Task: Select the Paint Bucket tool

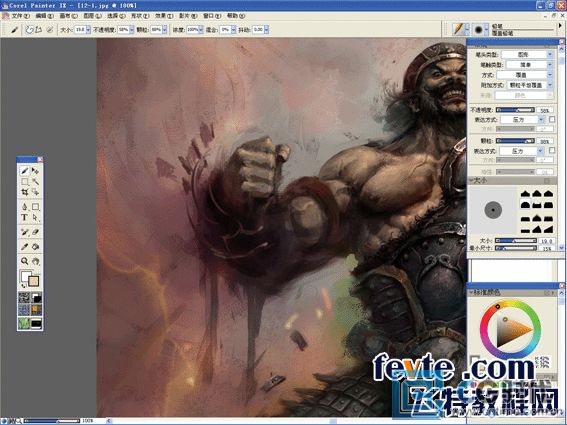Action: [x=35, y=247]
